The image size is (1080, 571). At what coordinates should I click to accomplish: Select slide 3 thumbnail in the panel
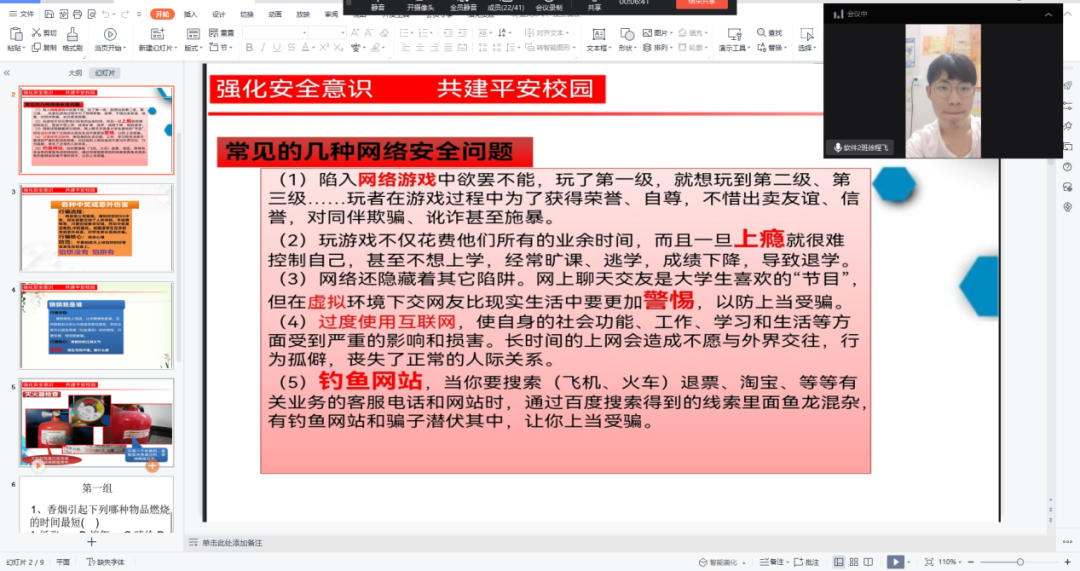[96, 227]
